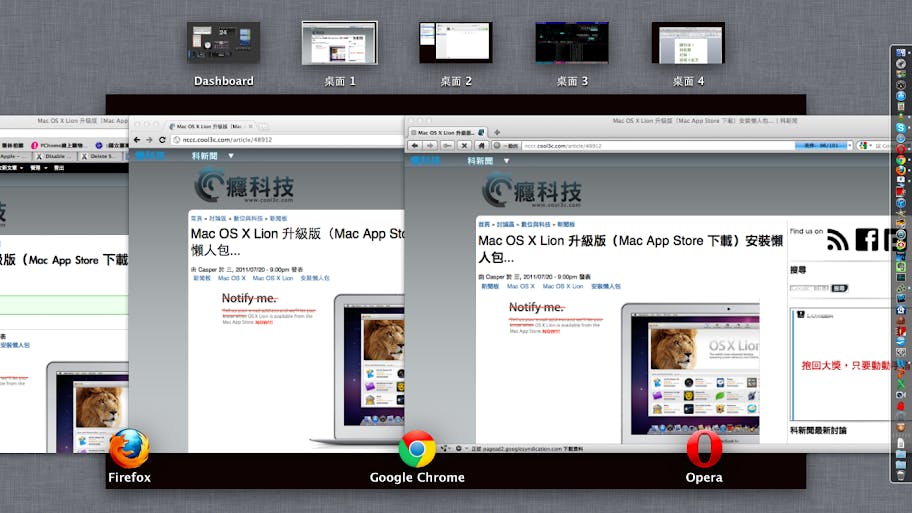The image size is (912, 513).
Task: Click the Forward arrow in Chrome window
Action: point(149,140)
